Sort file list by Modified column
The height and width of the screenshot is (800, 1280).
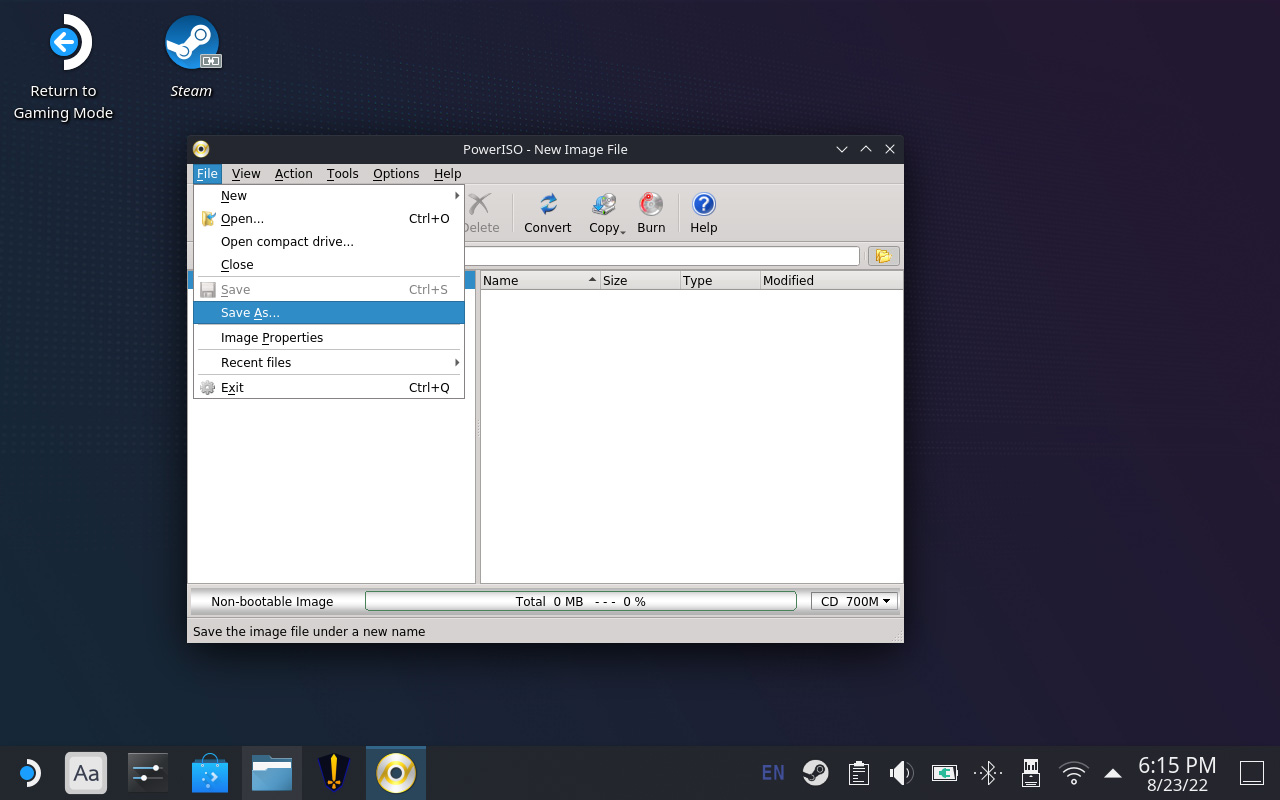tap(831, 280)
